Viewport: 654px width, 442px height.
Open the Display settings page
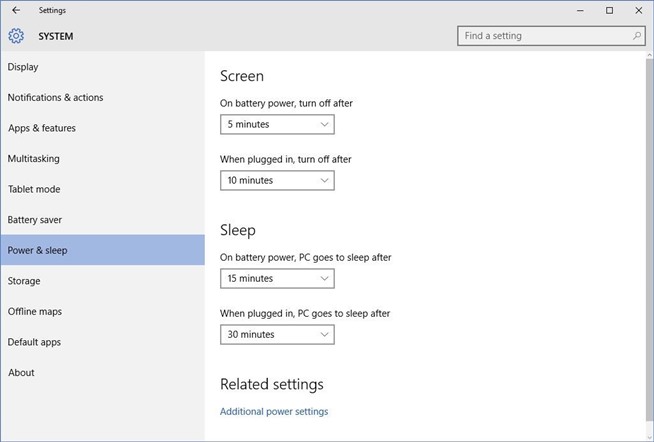[23, 67]
